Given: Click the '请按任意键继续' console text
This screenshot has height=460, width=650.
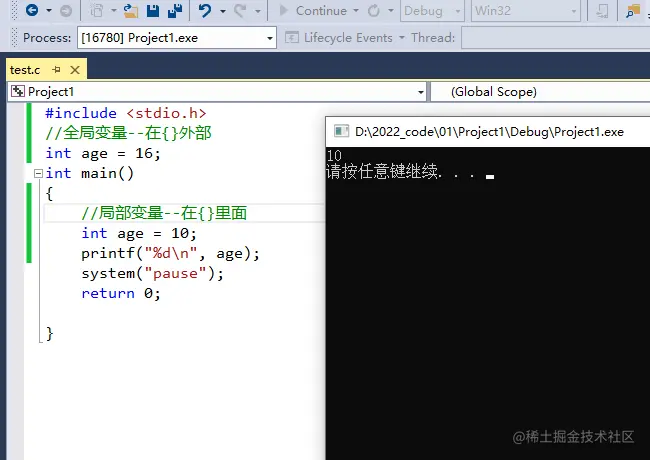Looking at the screenshot, I should pyautogui.click(x=382, y=171).
